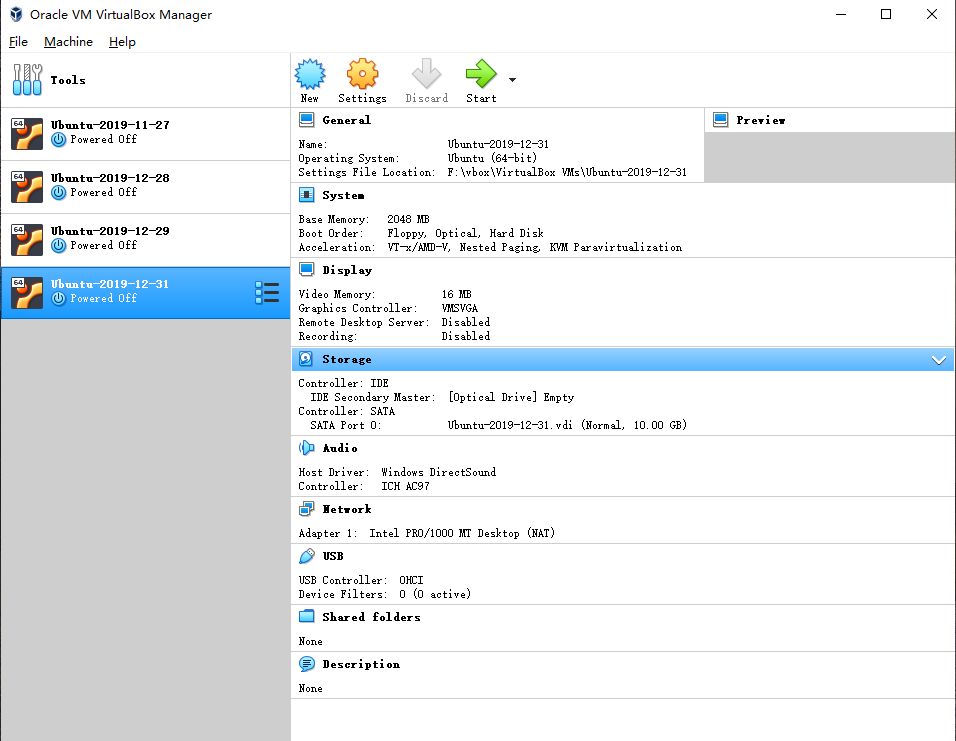Image resolution: width=956 pixels, height=741 pixels.
Task: Open the Description section header link
Action: click(x=361, y=664)
